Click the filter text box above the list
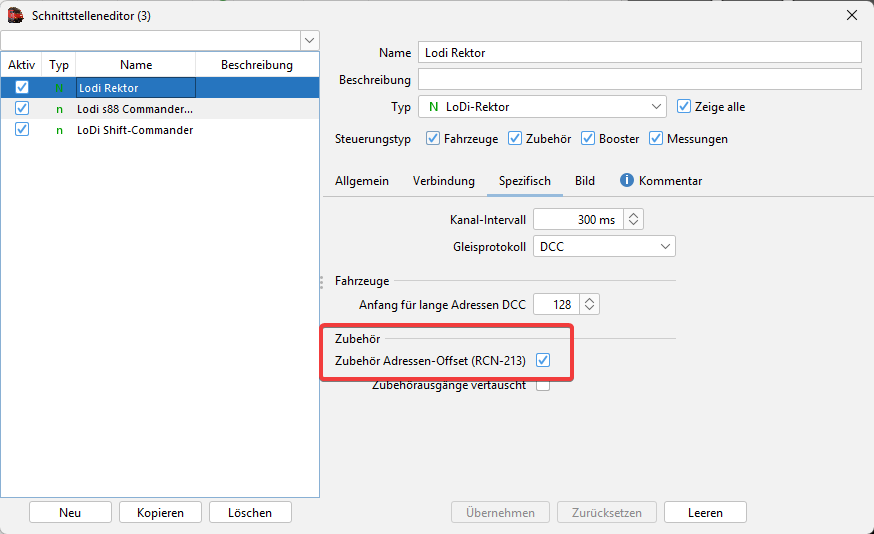 pos(150,40)
